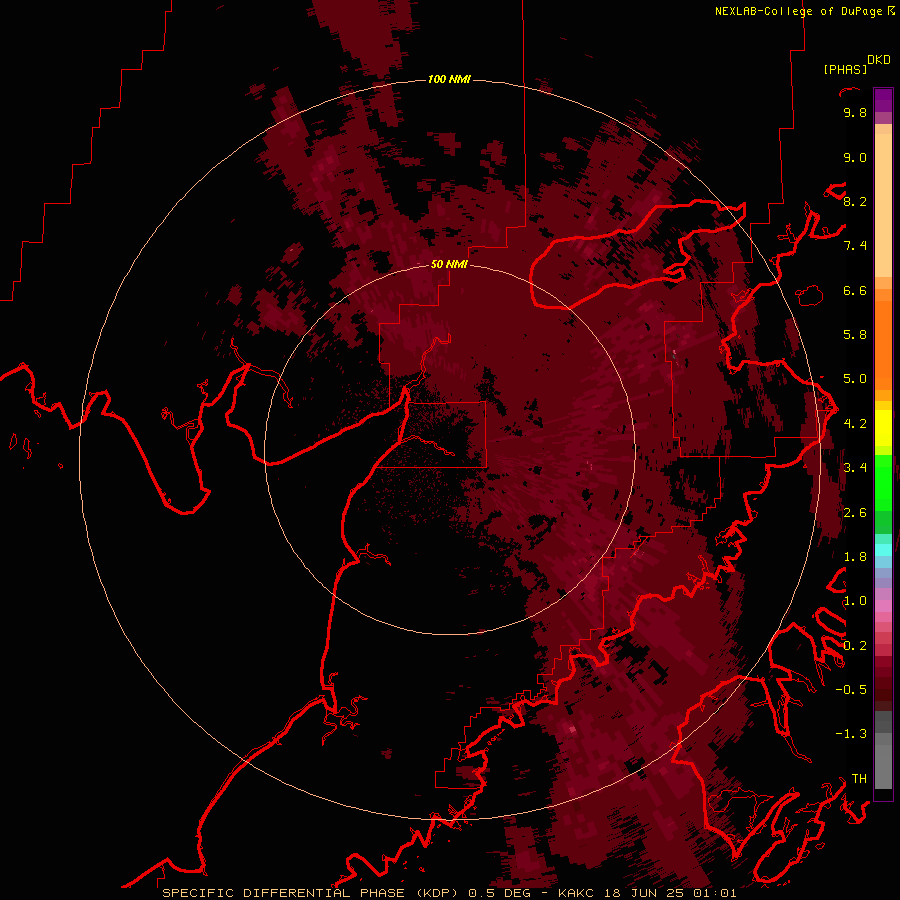This screenshot has width=900, height=900.
Task: Select the 5.0 legend value
Action: click(x=855, y=379)
